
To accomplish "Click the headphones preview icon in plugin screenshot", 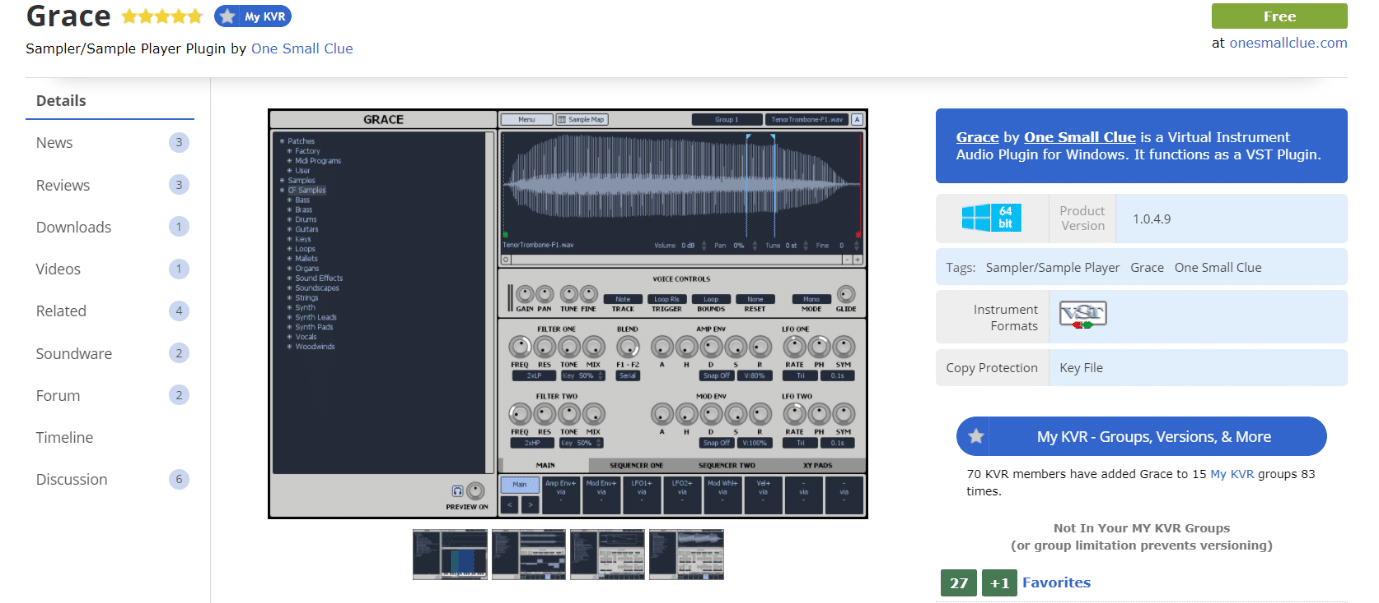I will pyautogui.click(x=457, y=491).
